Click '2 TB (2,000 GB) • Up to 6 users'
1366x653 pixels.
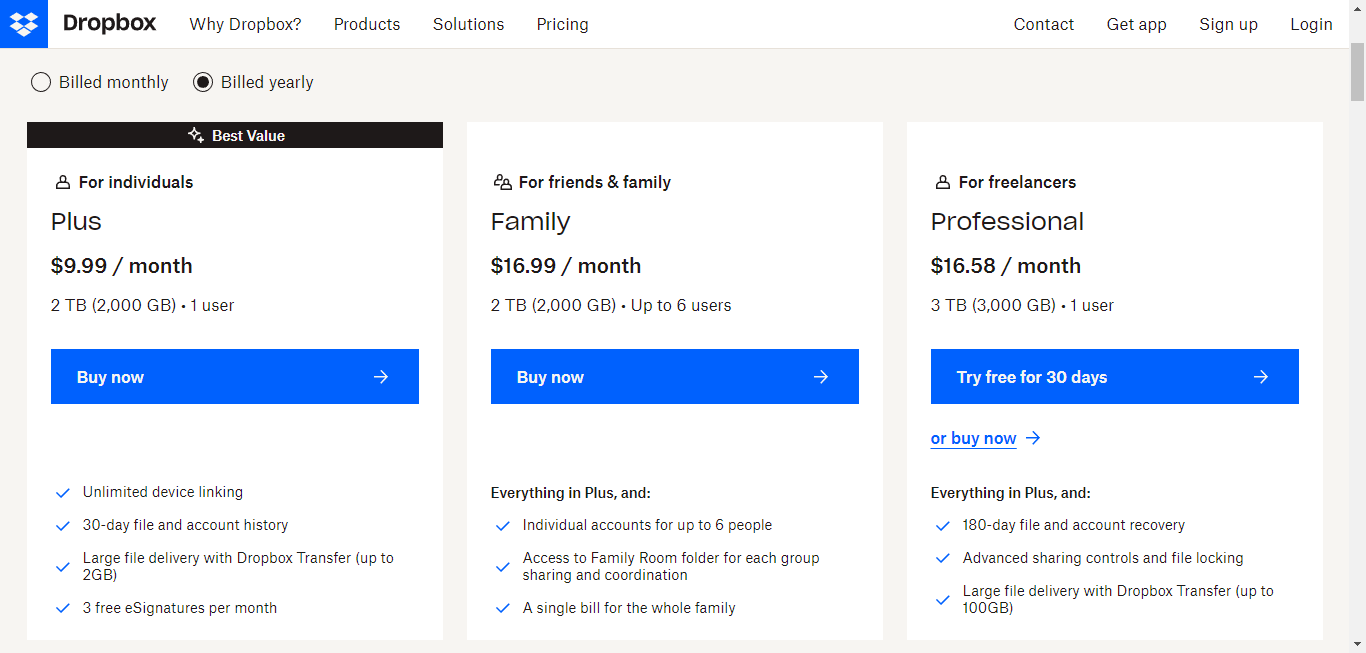pyautogui.click(x=611, y=305)
